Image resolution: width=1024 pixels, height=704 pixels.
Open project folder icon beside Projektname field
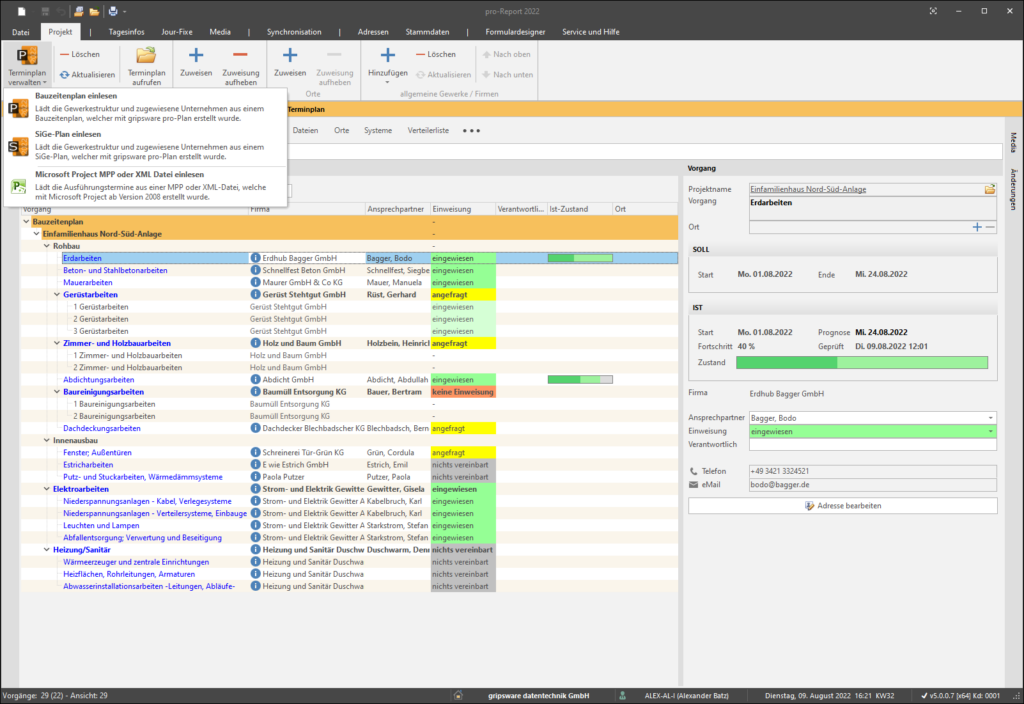coord(990,189)
